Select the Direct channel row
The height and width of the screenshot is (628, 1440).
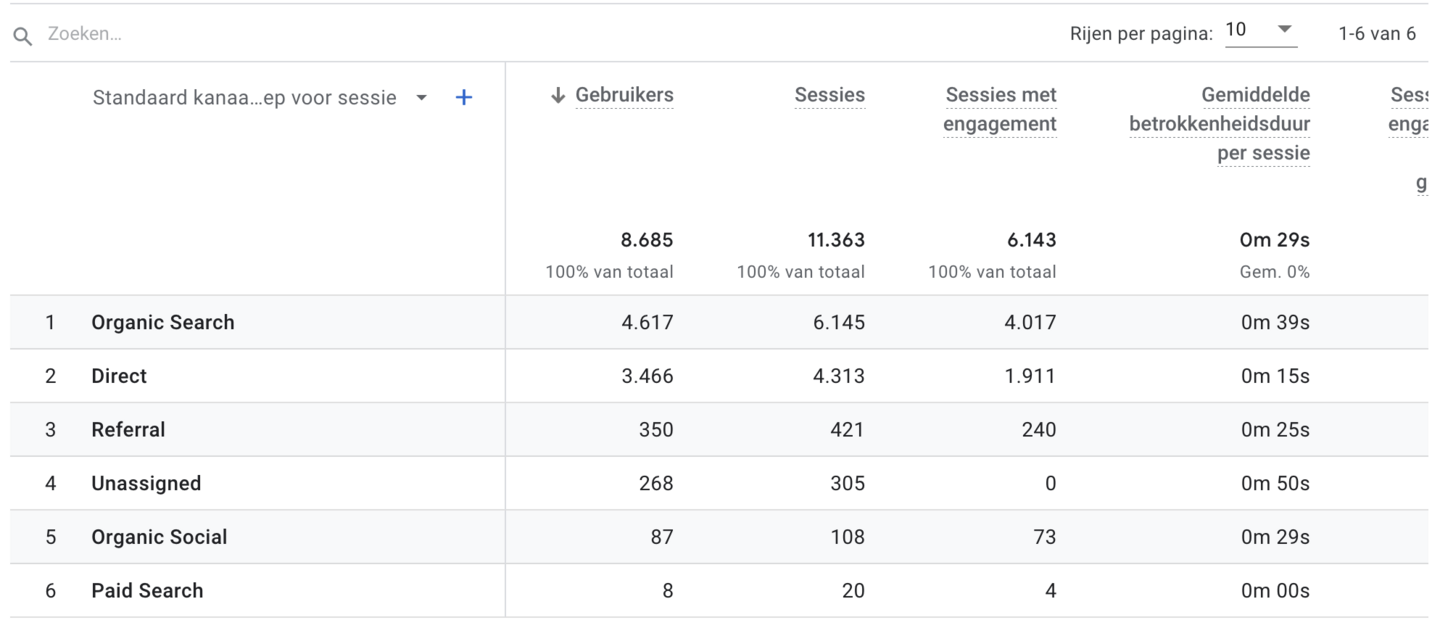119,376
